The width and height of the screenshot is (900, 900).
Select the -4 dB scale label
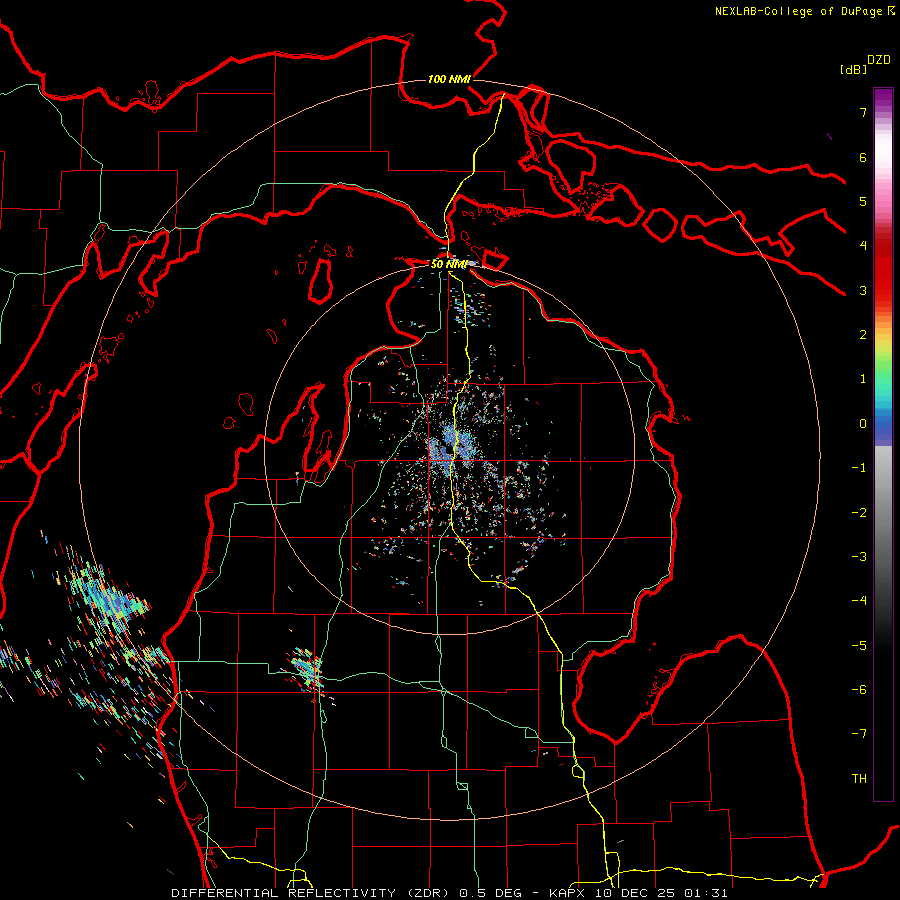point(859,601)
